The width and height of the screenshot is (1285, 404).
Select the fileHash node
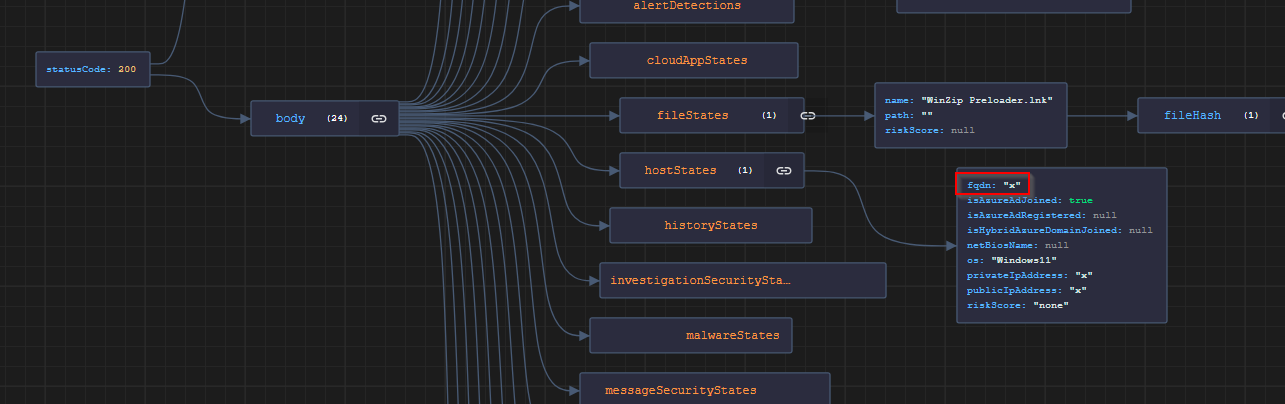pos(1192,116)
